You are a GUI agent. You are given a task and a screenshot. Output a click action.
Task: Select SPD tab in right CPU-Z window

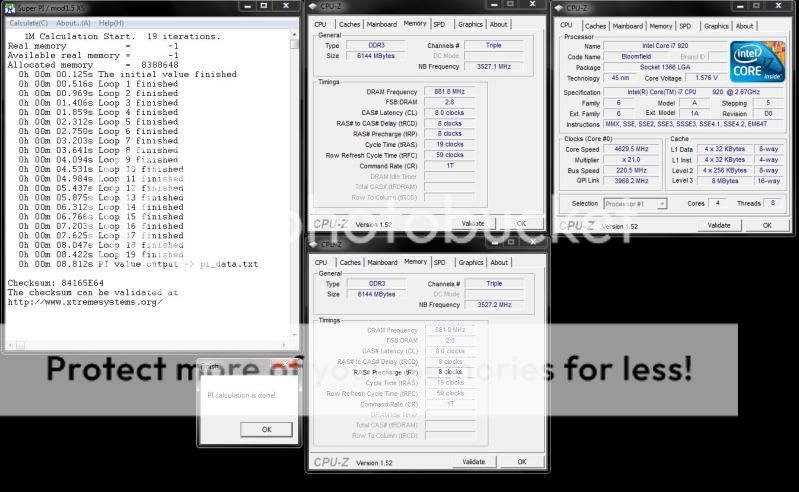click(x=685, y=26)
